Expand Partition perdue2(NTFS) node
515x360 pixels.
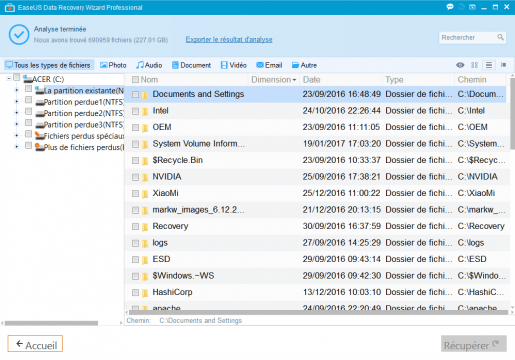pyautogui.click(x=16, y=113)
